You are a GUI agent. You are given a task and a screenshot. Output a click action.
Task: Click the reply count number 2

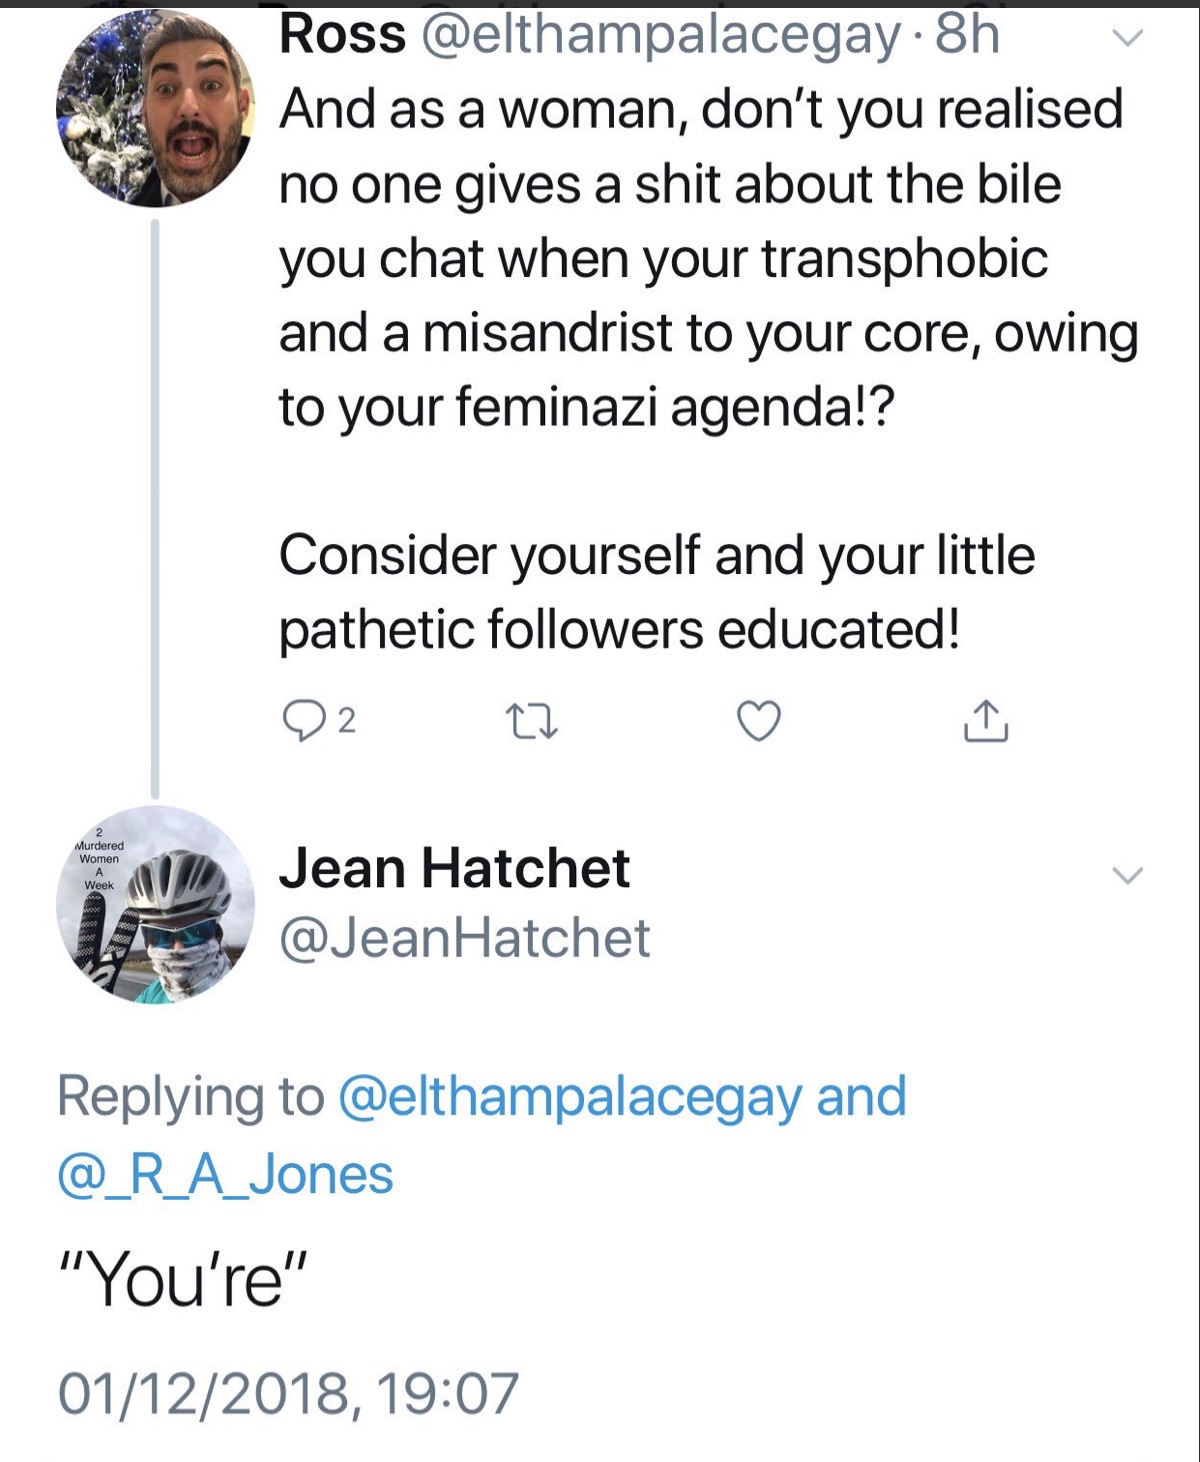coord(346,721)
